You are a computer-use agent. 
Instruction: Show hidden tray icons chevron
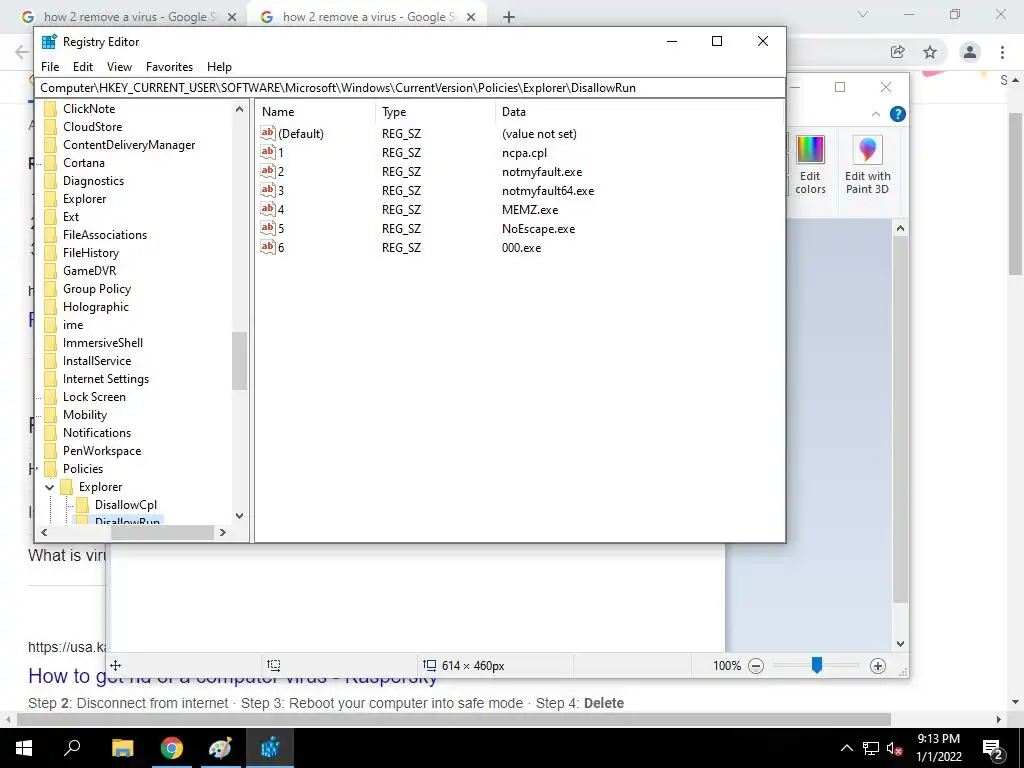tap(846, 748)
